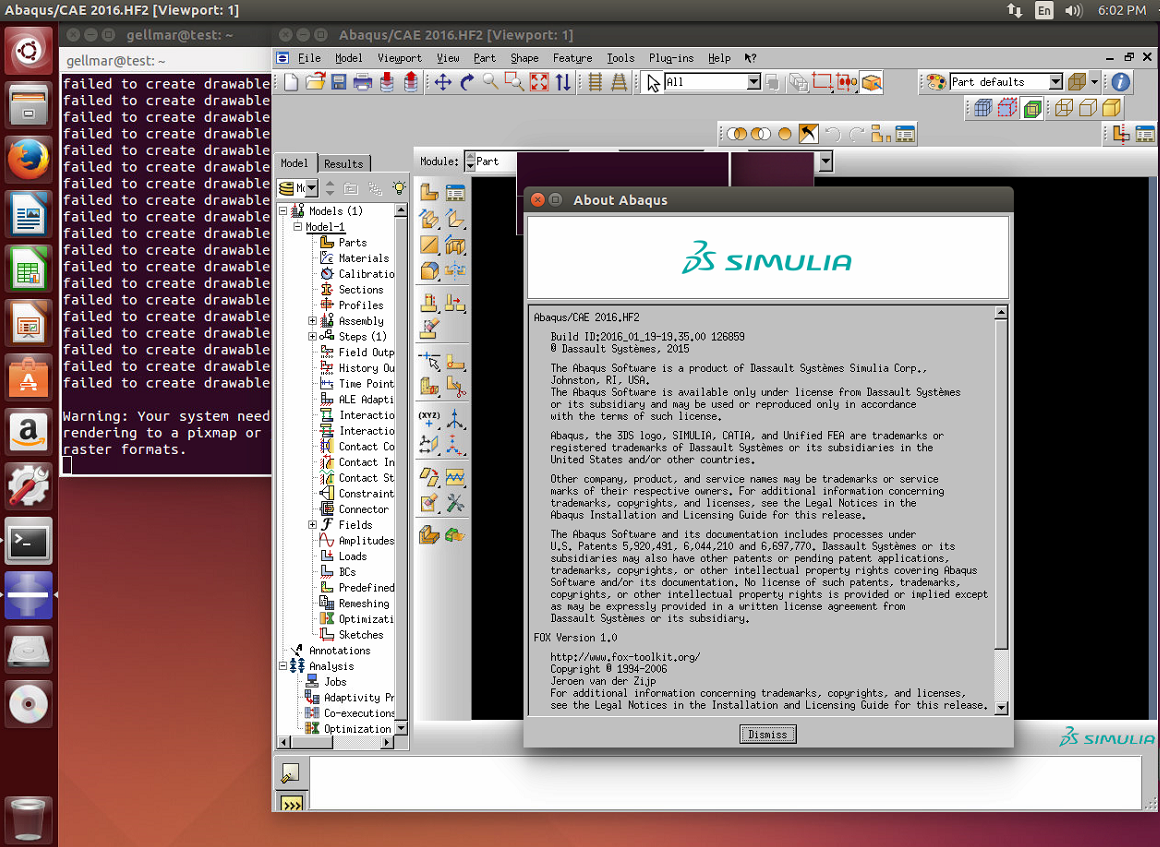Click the Open folder toolbar icon
1160x847 pixels.
(x=315, y=82)
